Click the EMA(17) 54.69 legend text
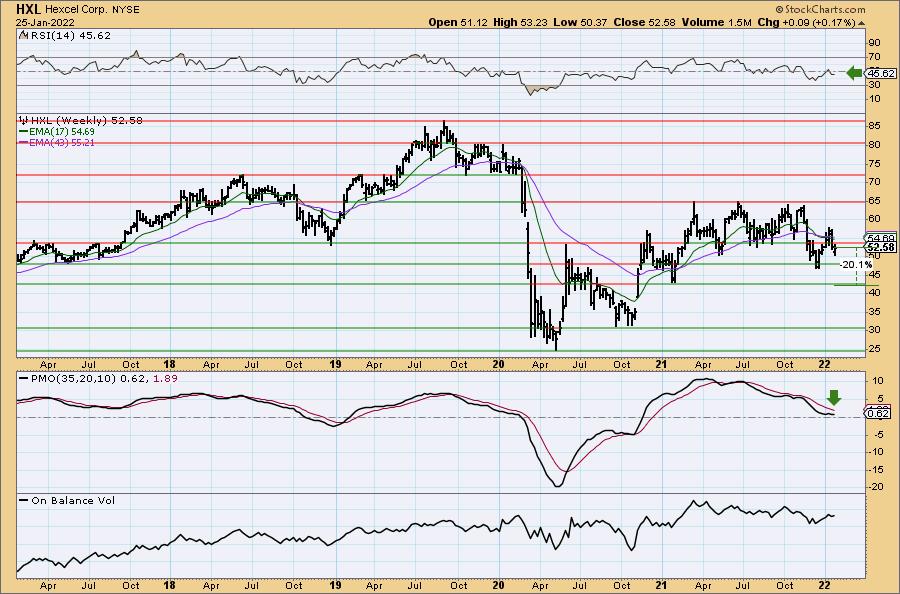Viewport: 900px width, 594px height. 62,131
